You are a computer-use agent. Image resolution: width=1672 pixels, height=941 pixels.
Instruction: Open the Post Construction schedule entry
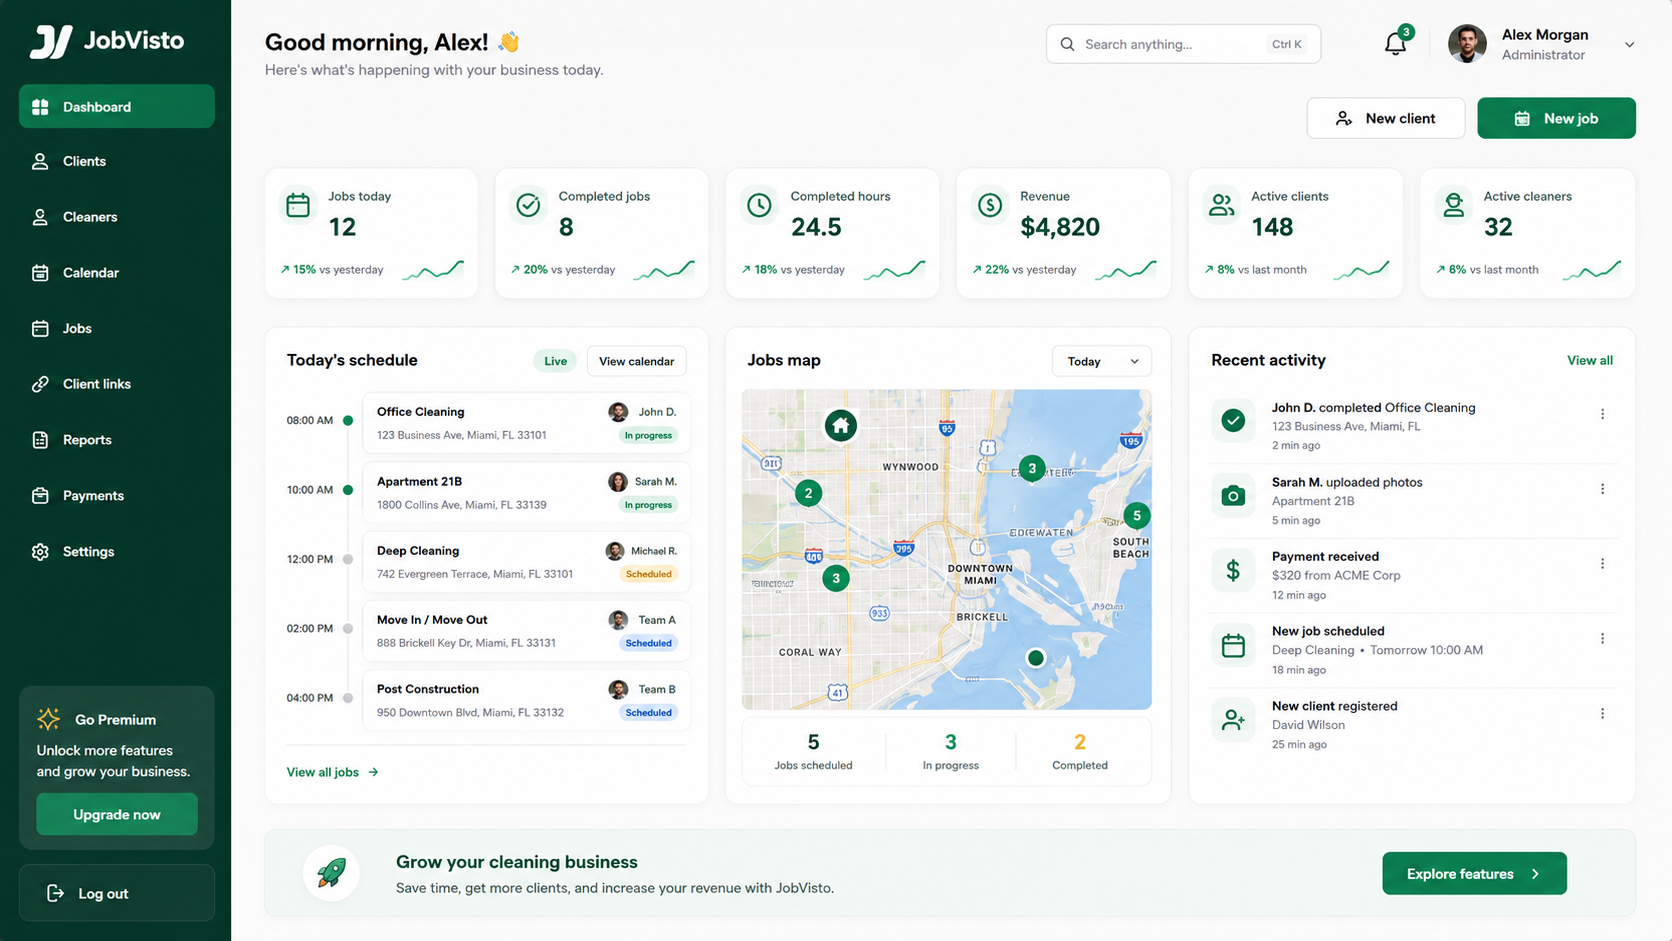coord(526,700)
